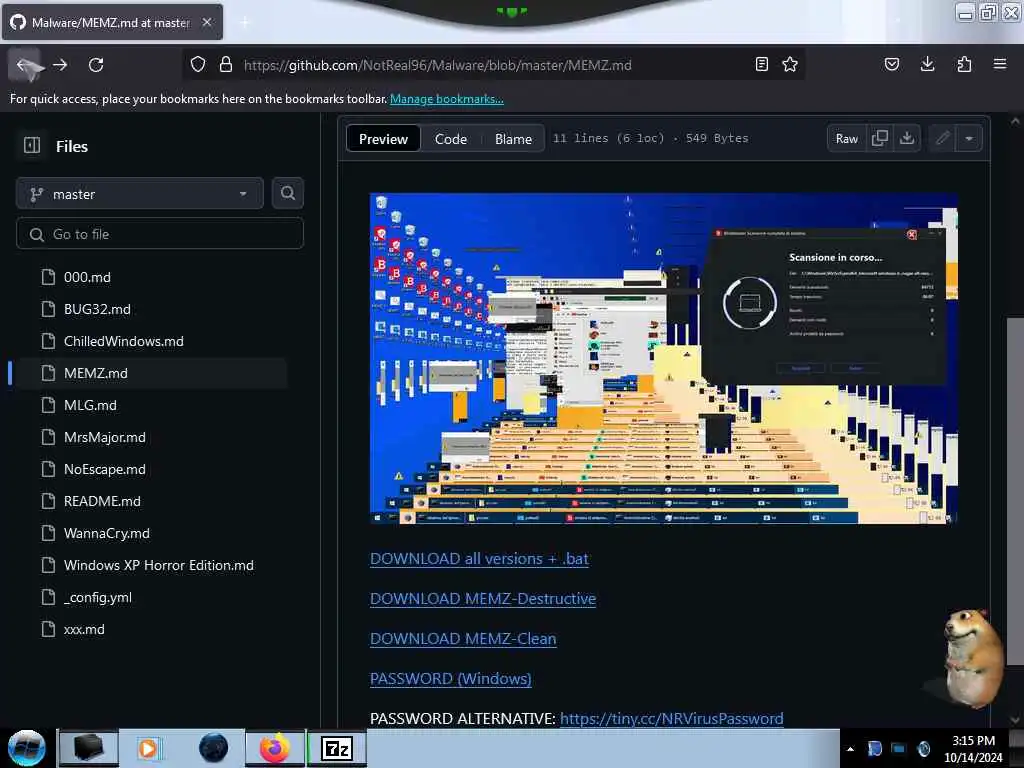Open the Firefox taskbar icon
The image size is (1024, 768).
pyautogui.click(x=274, y=748)
